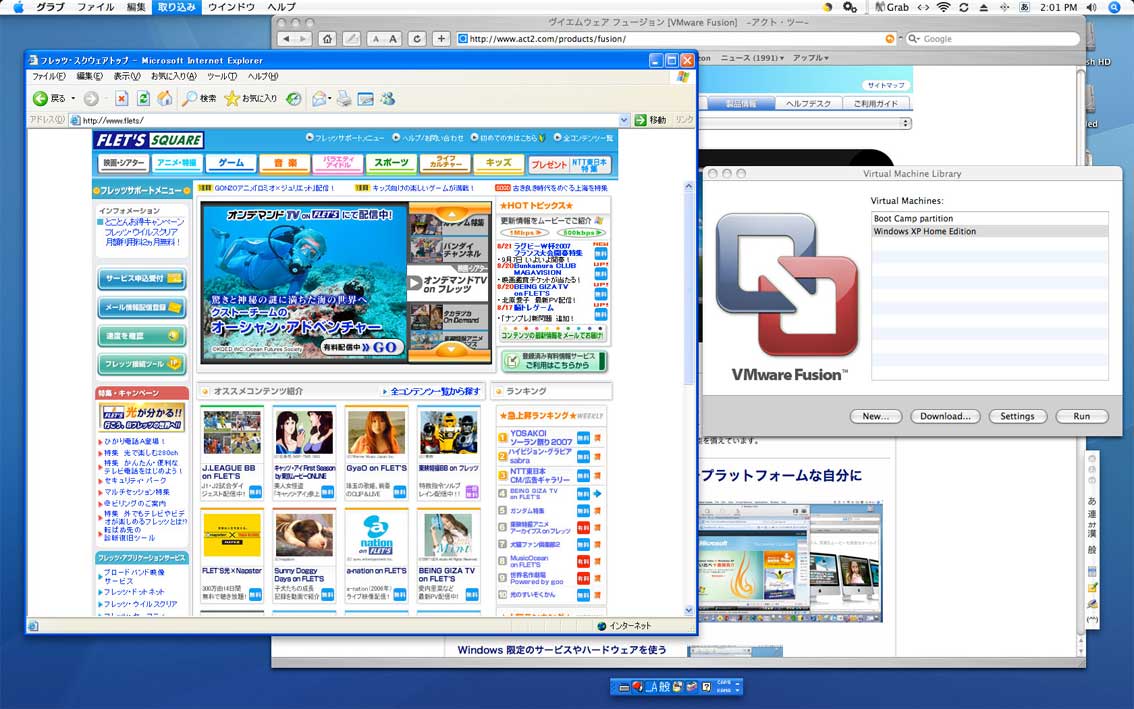Image resolution: width=1134 pixels, height=709 pixels.
Task: Open the 取り込み menu in the Mac menu bar
Action: coord(176,7)
